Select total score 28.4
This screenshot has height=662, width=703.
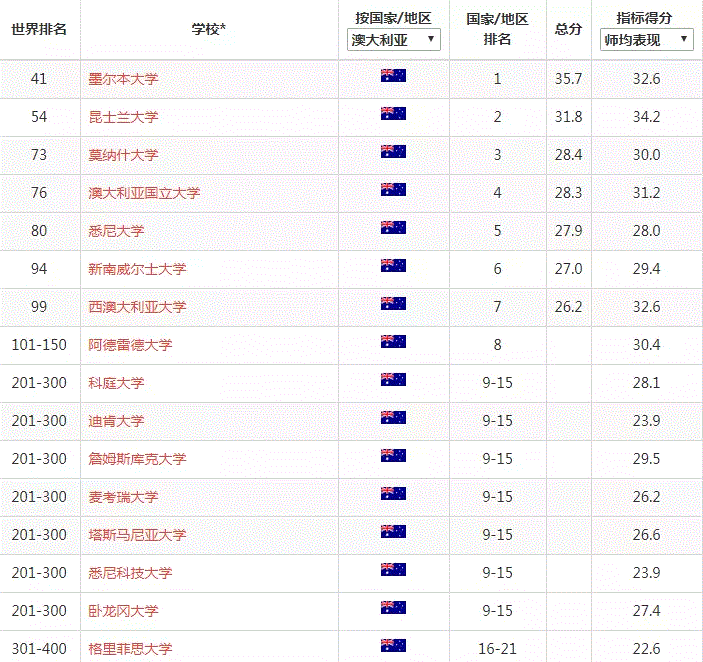click(x=568, y=155)
